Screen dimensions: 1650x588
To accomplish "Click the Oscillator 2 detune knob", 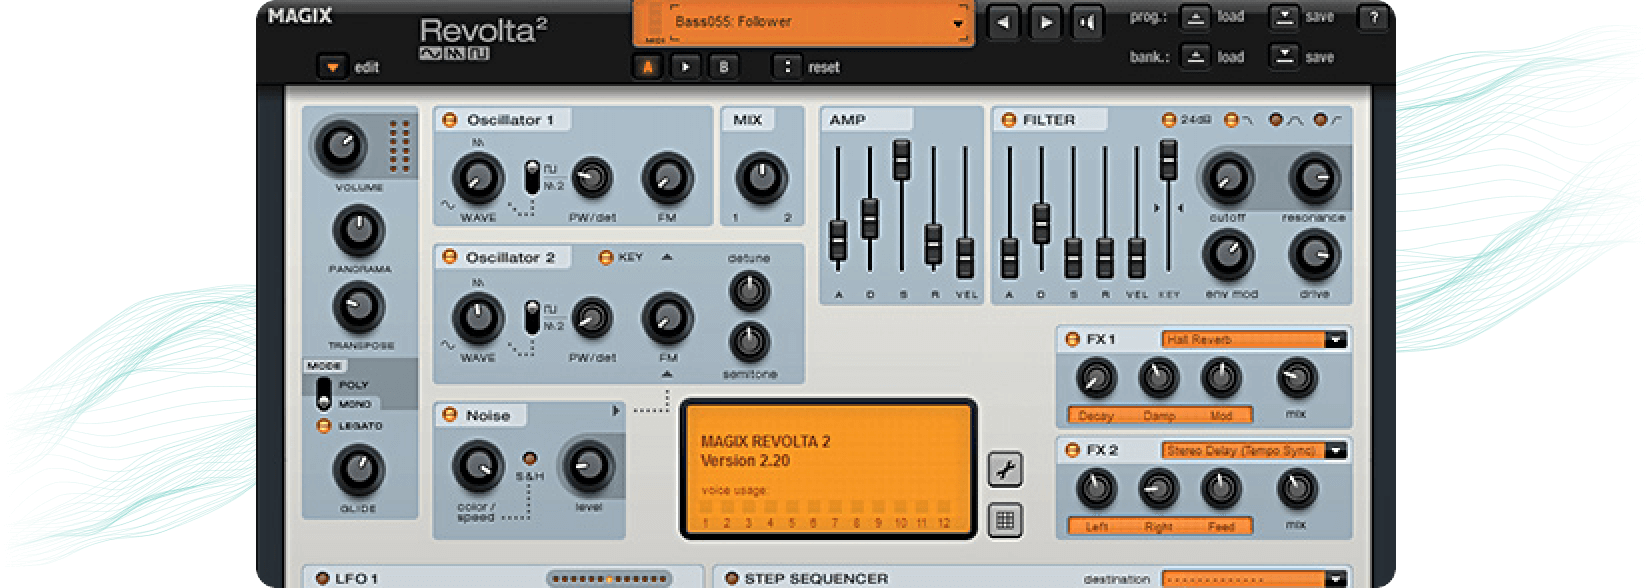I will click(x=749, y=291).
